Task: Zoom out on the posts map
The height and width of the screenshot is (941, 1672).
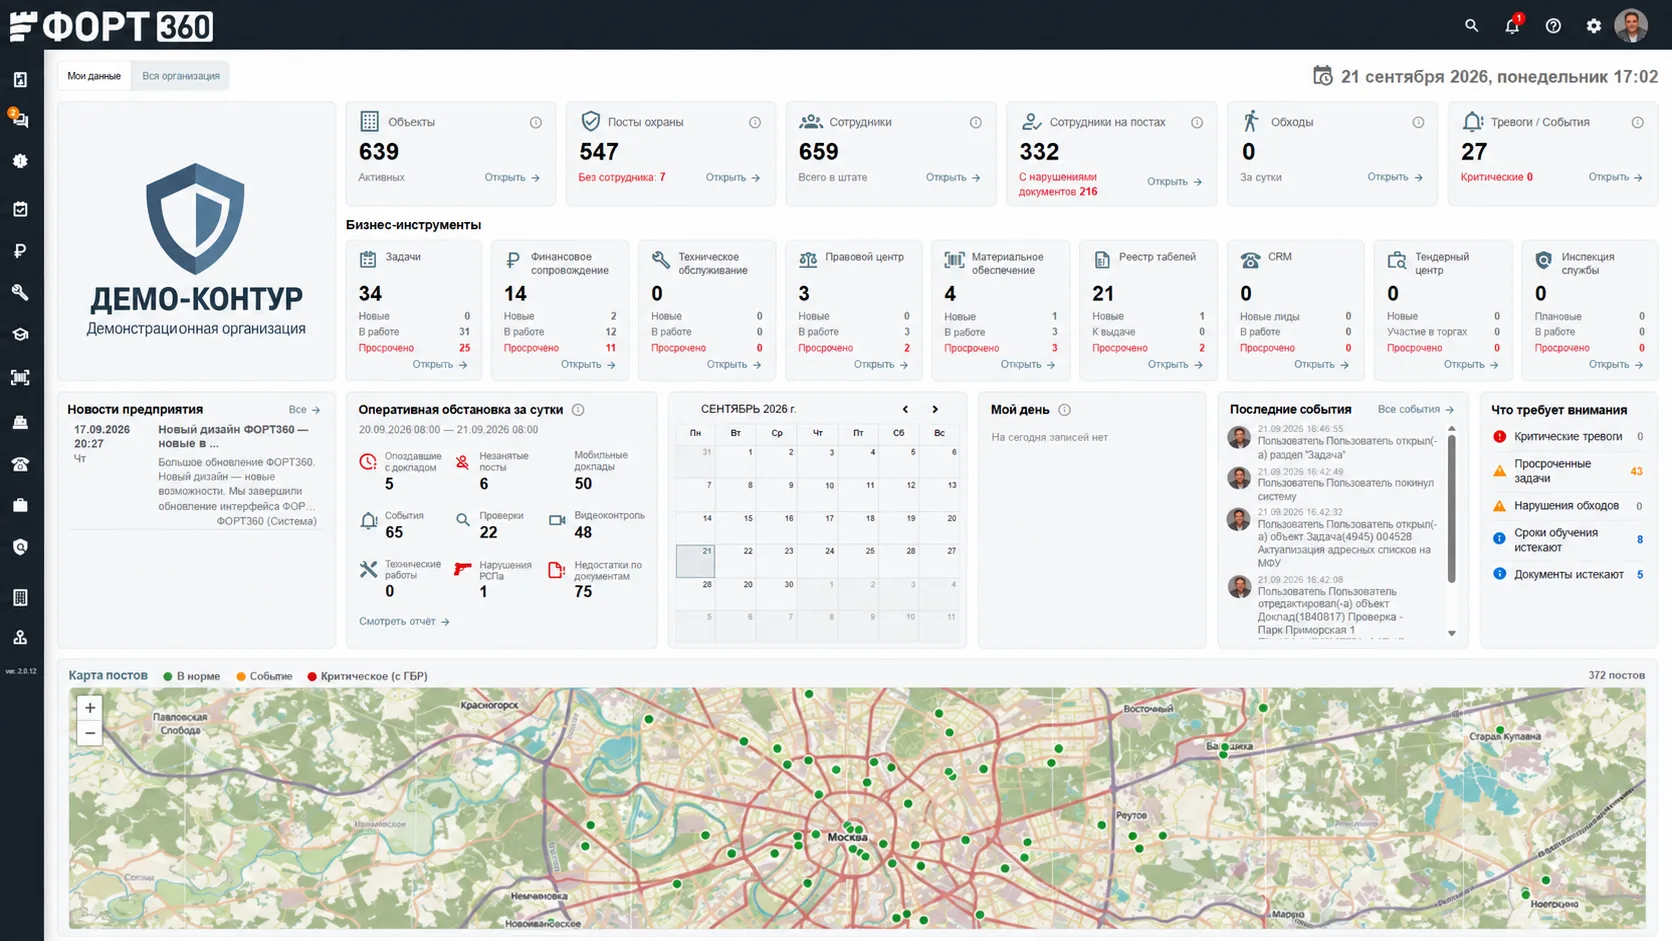Action: tap(90, 733)
